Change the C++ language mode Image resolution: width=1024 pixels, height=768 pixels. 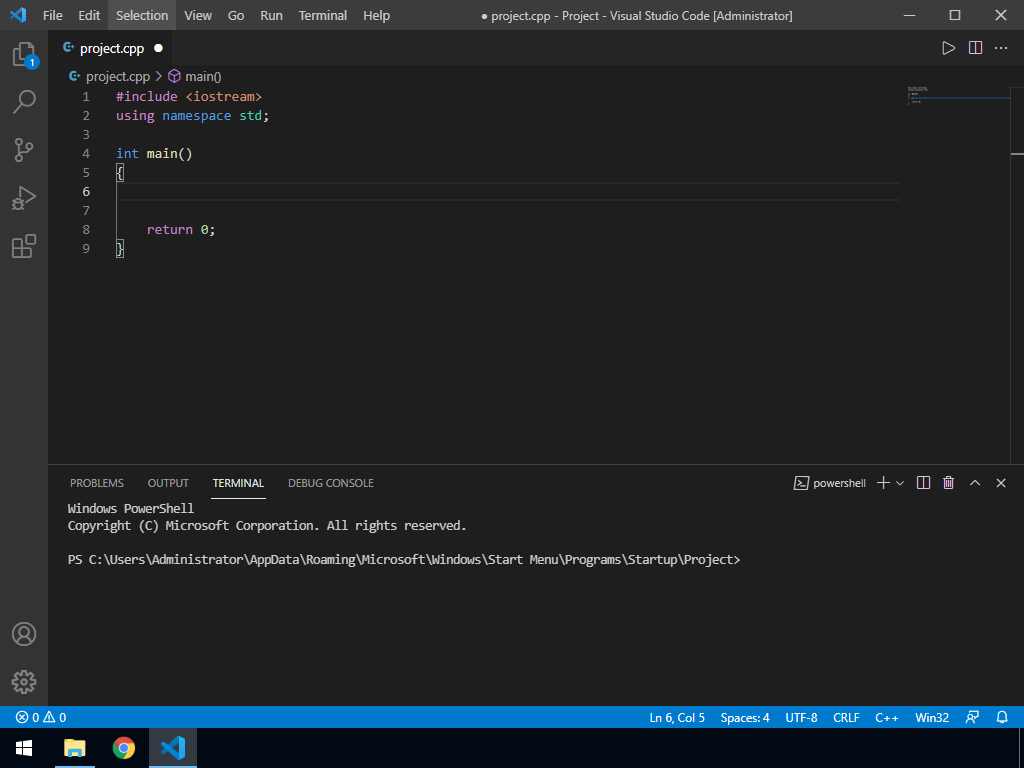click(x=887, y=717)
